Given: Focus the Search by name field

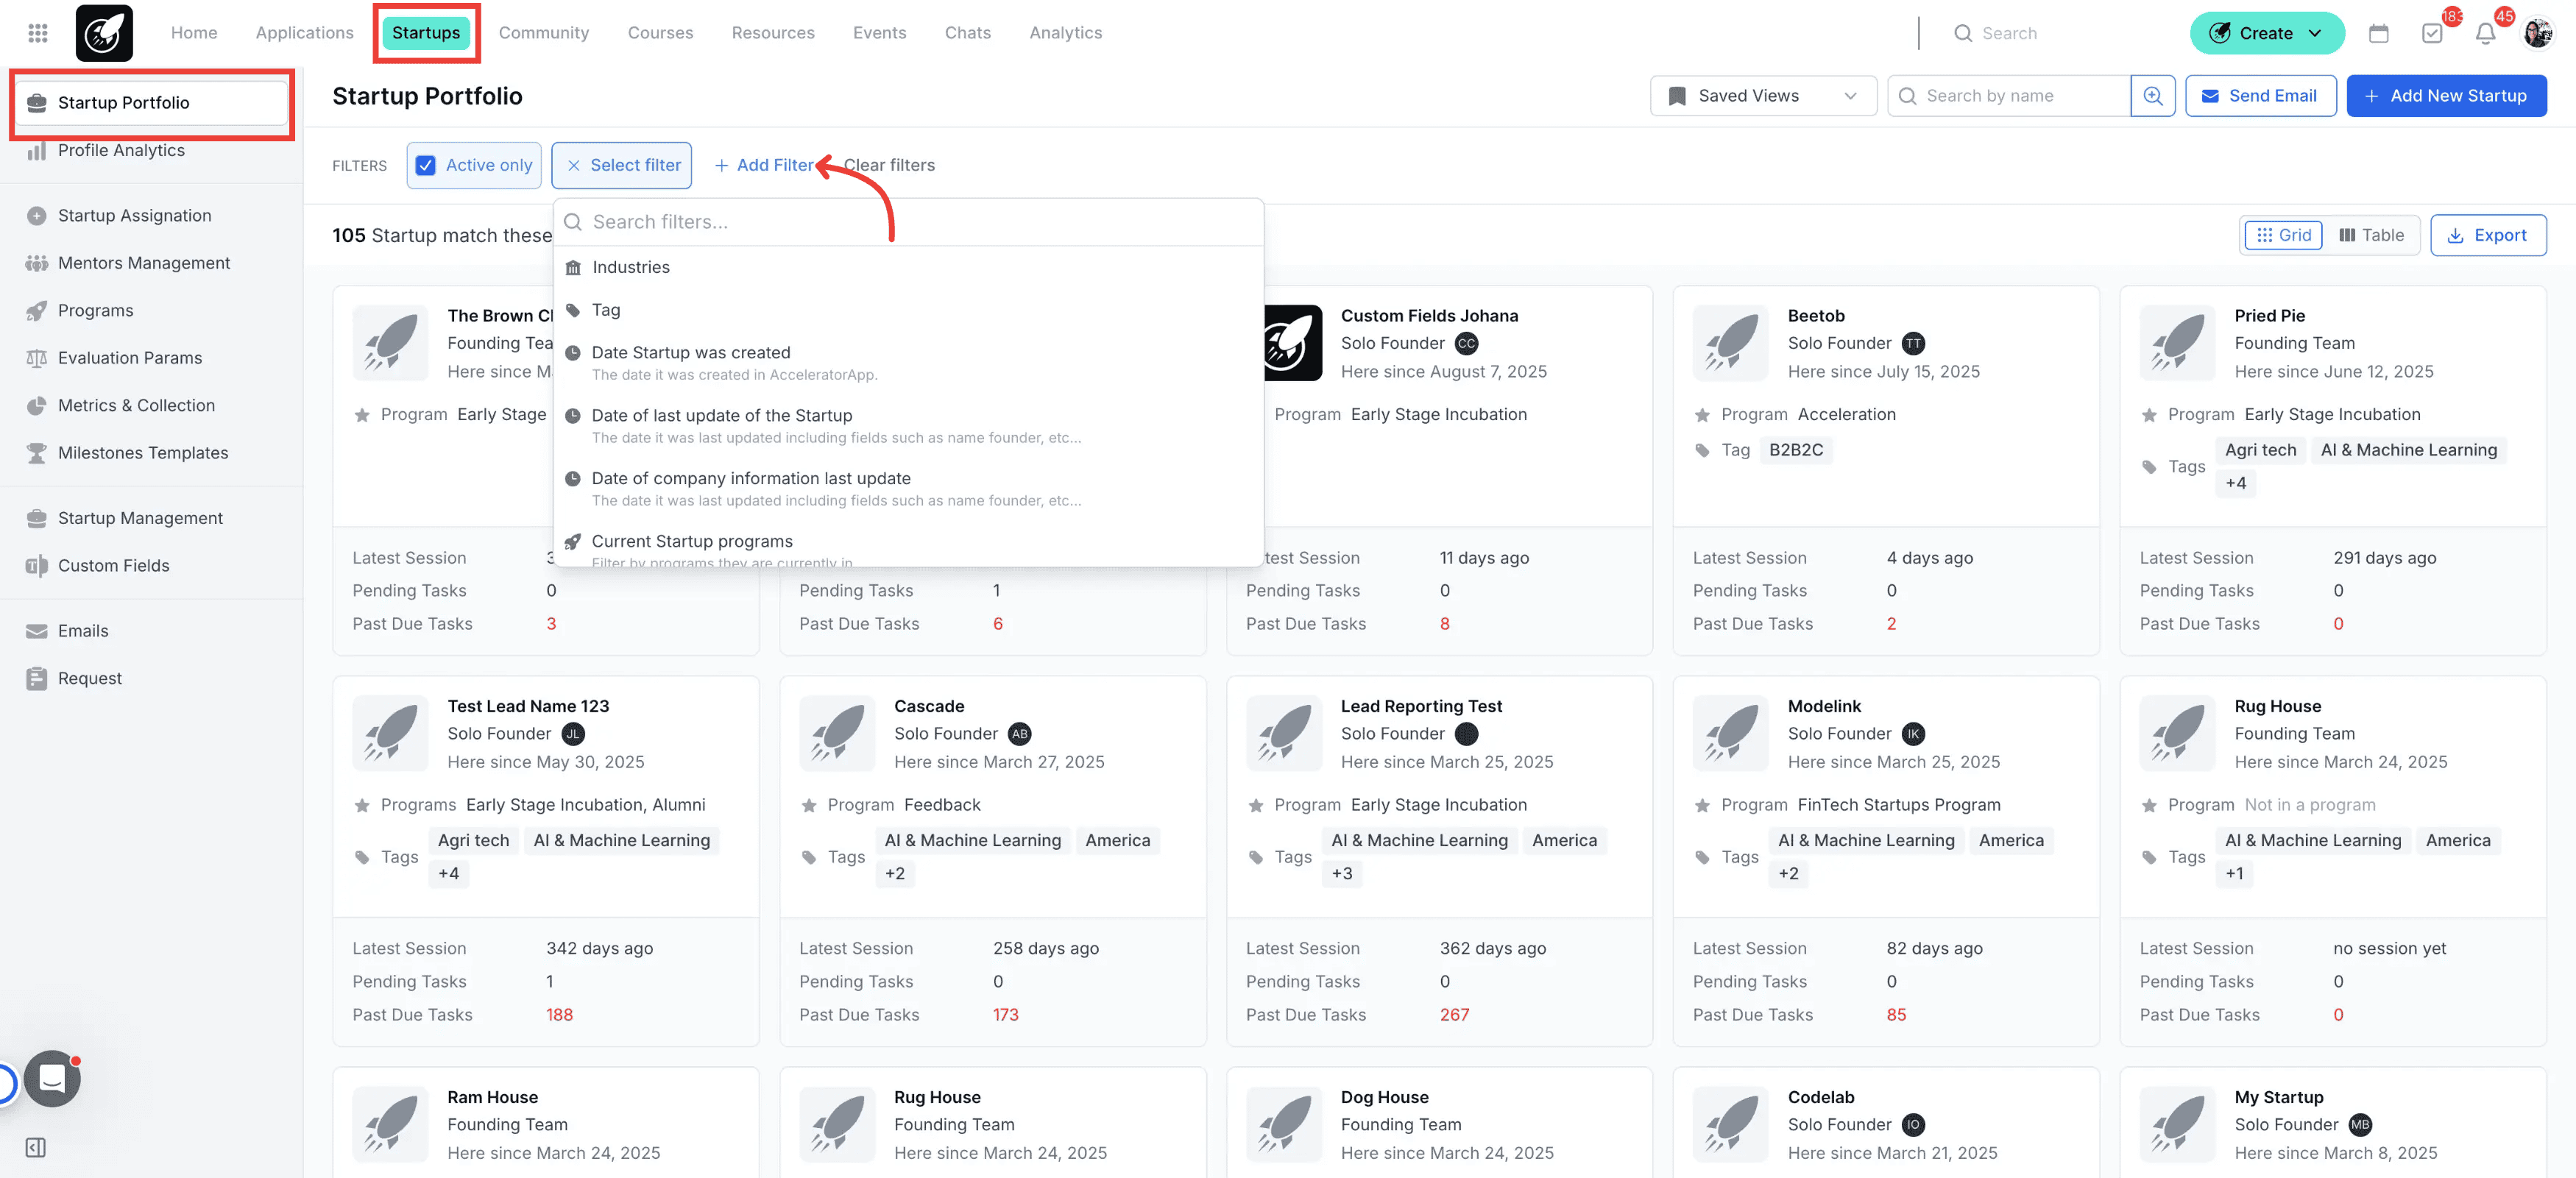Looking at the screenshot, I should [2009, 96].
